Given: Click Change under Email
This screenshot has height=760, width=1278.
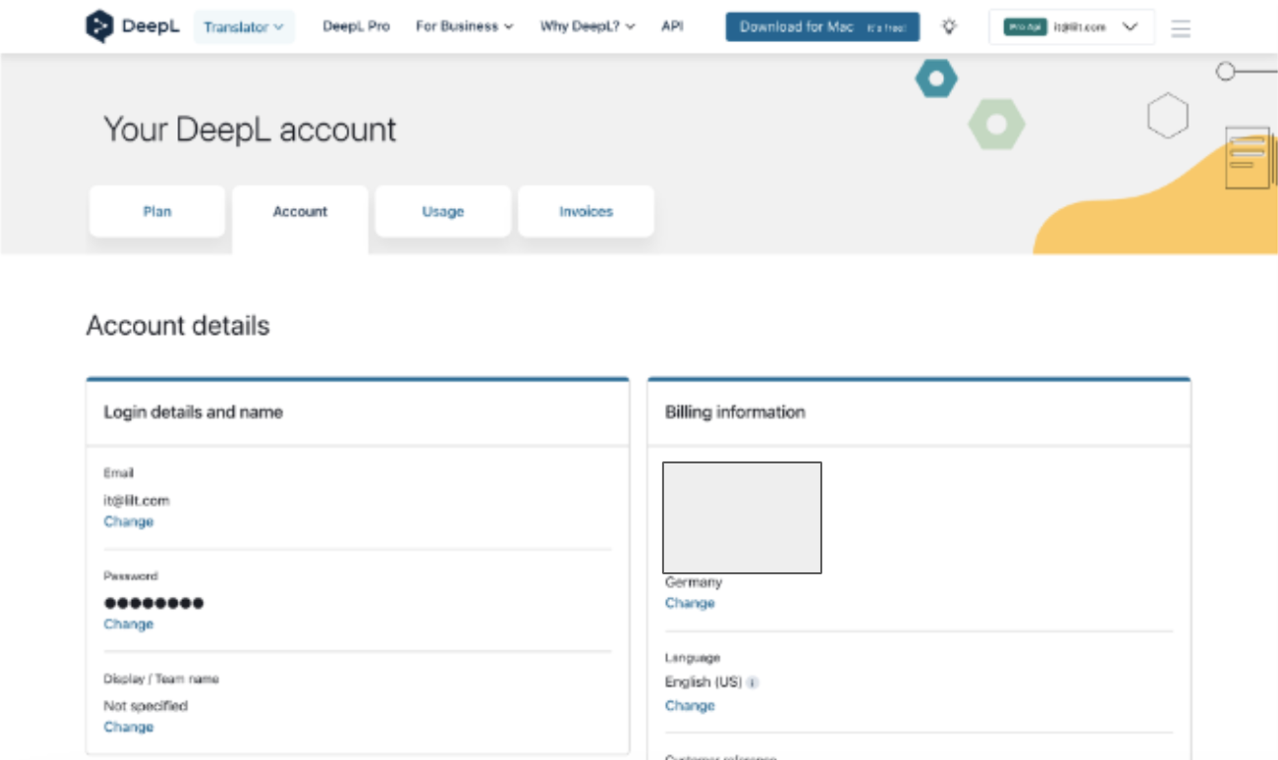Looking at the screenshot, I should (129, 522).
